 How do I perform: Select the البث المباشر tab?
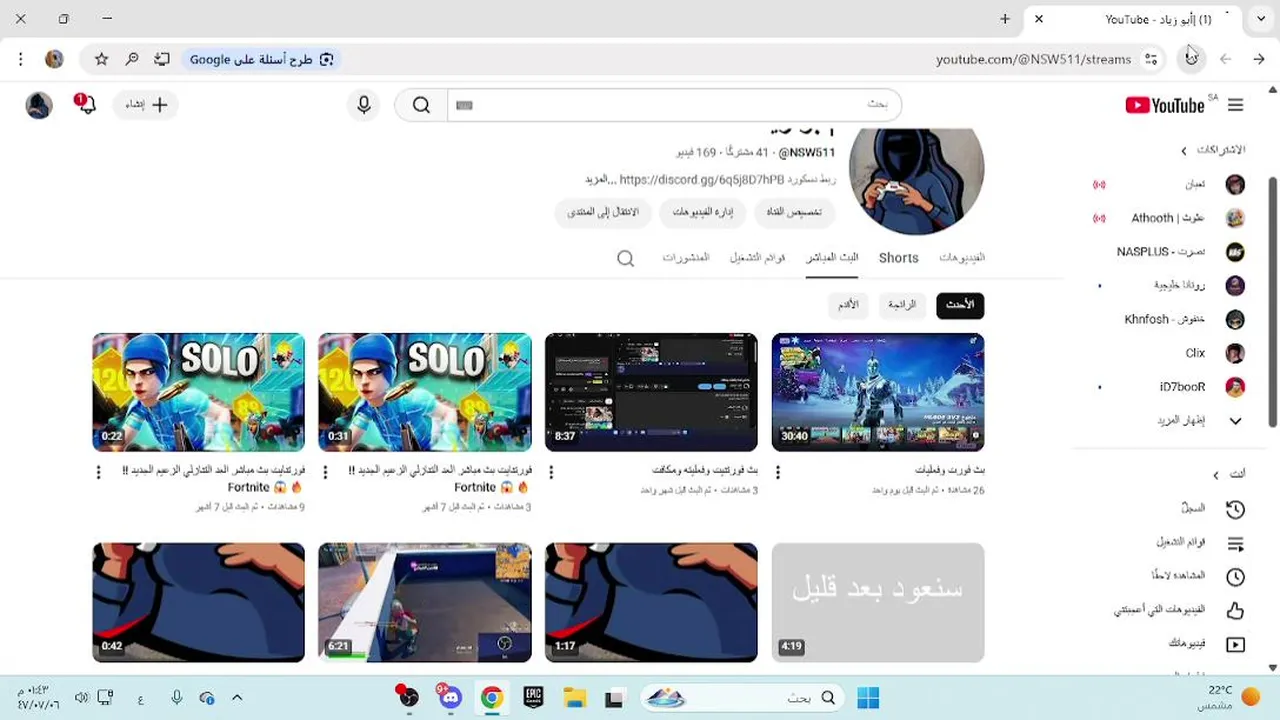(832, 258)
